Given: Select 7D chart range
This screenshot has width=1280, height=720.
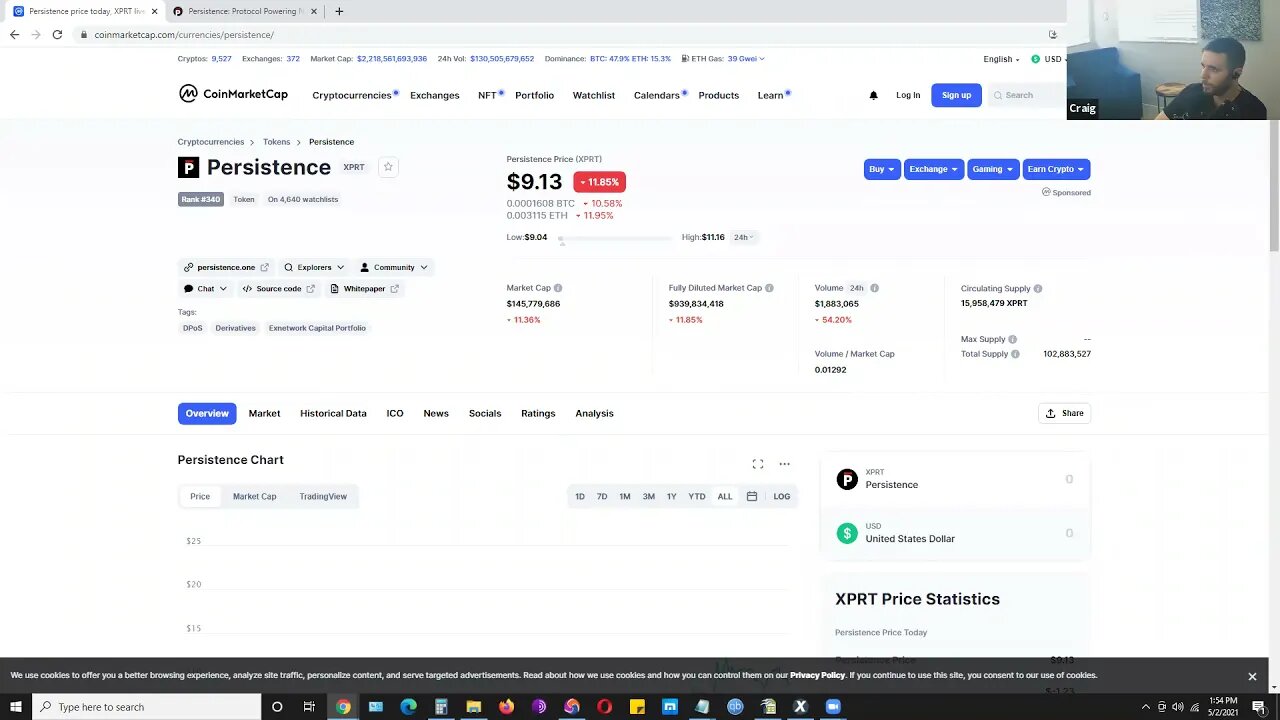Looking at the screenshot, I should coord(602,496).
